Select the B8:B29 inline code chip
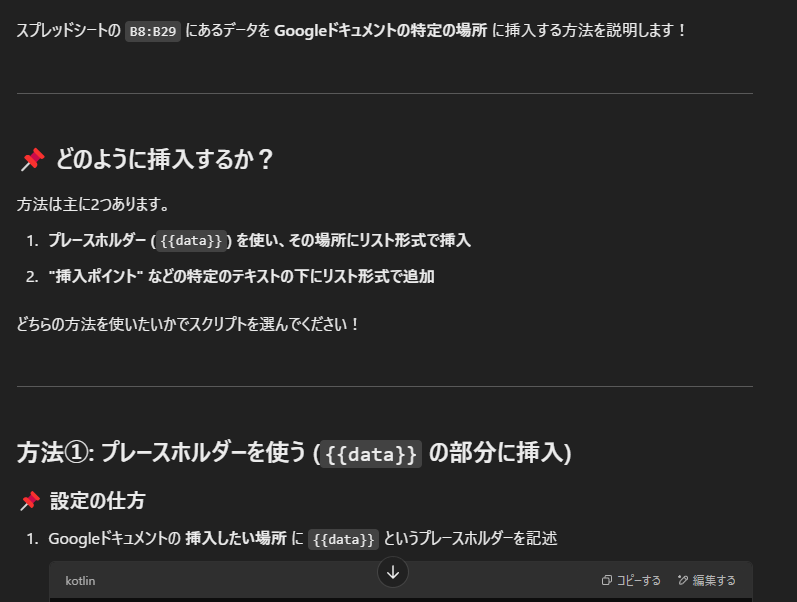The width and height of the screenshot is (797, 602). pos(152,32)
